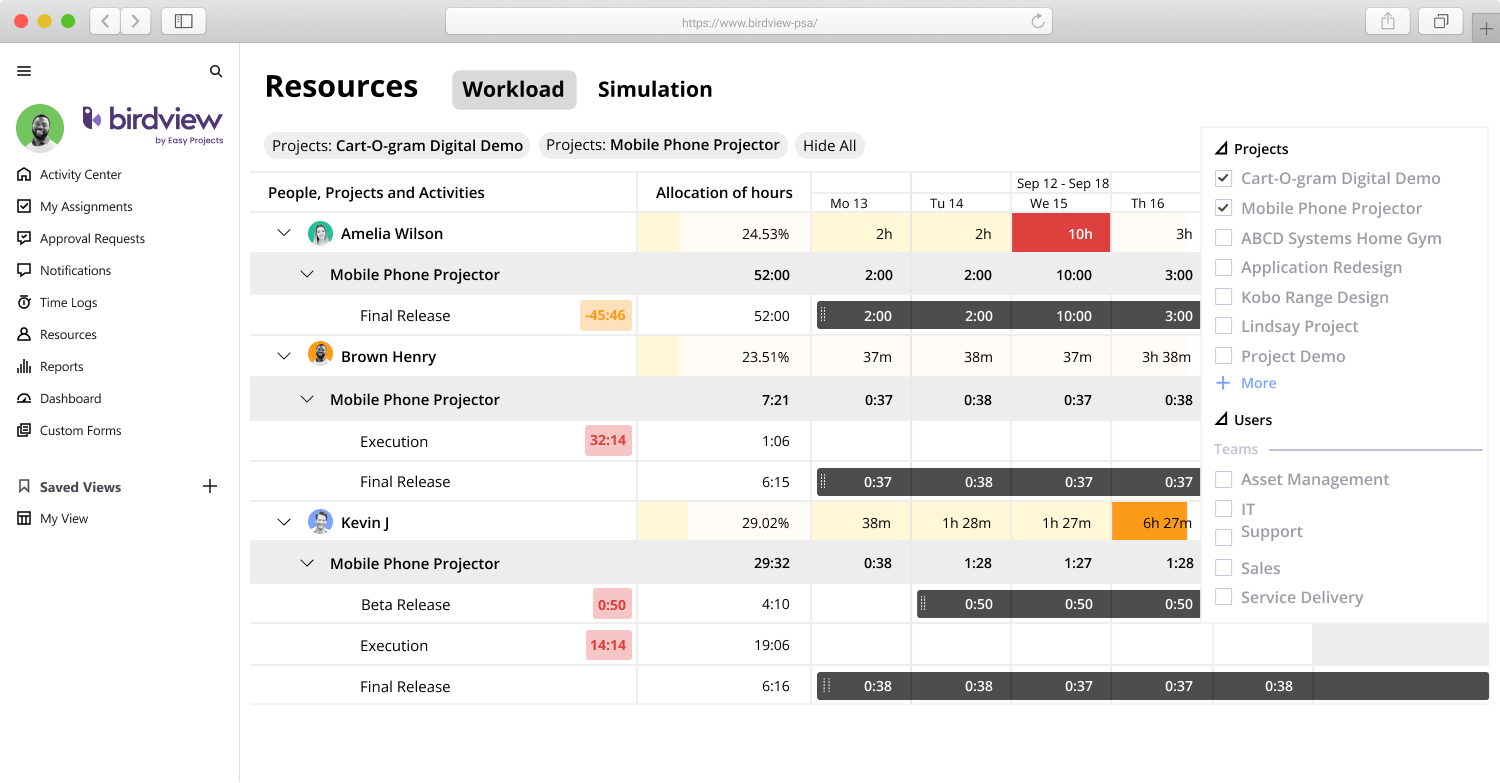Click the Hide All filter button
The height and width of the screenshot is (783, 1500).
pyautogui.click(x=829, y=145)
